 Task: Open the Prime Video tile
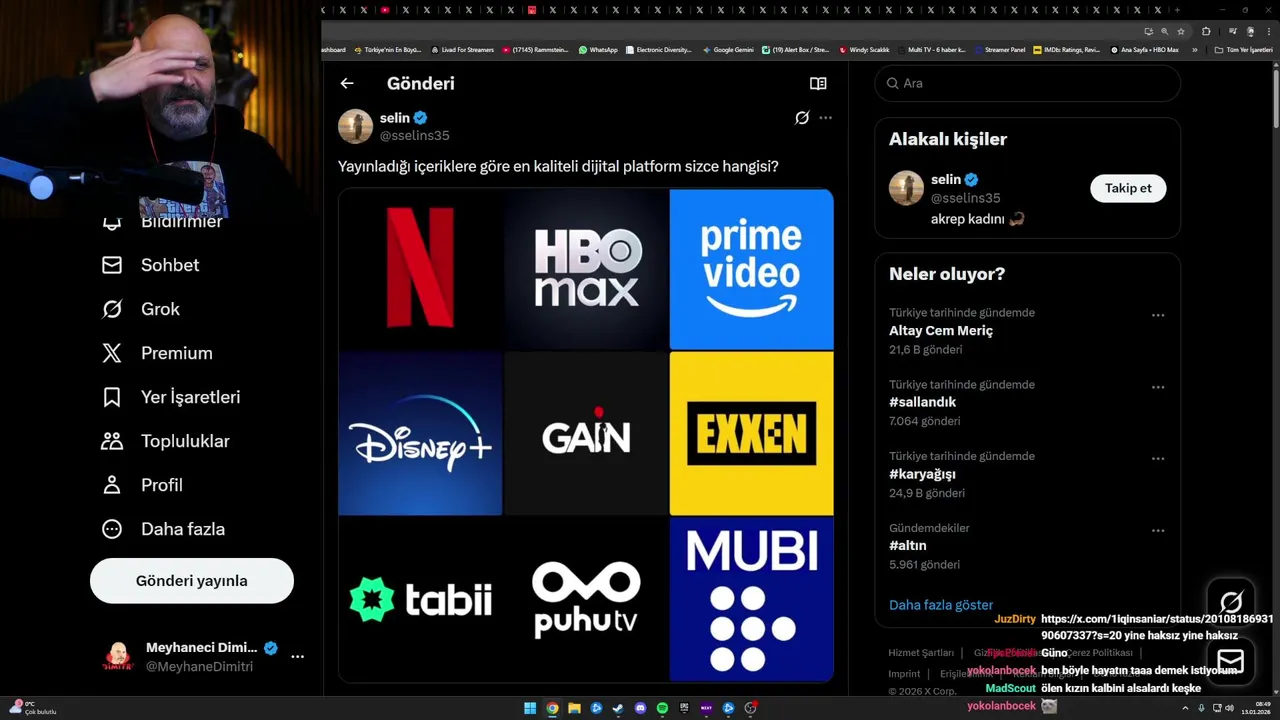tap(751, 268)
